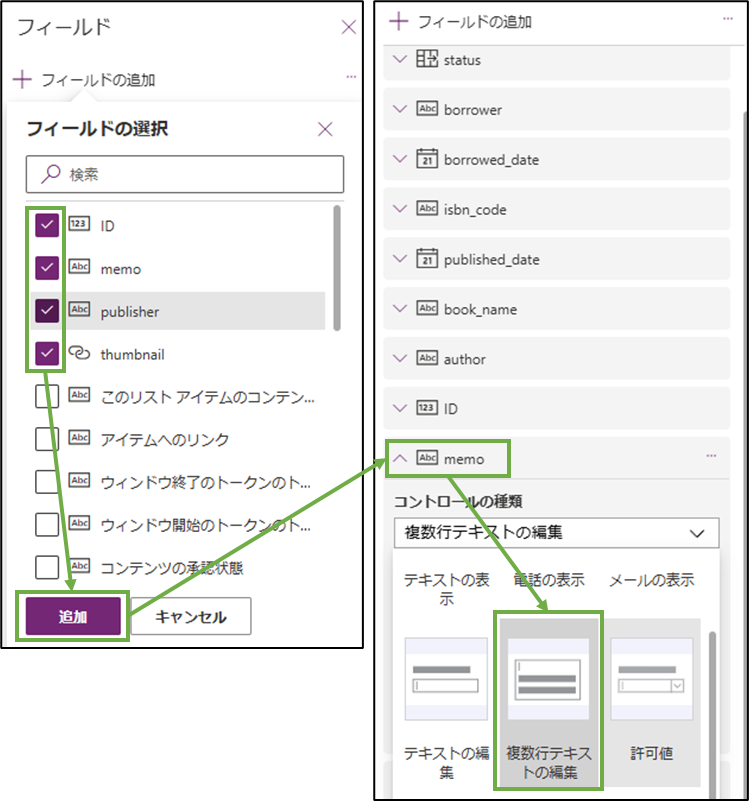This screenshot has height=801, width=749.
Task: Click the plus icon beside フィールドの追加 in right panel
Action: pos(399,21)
